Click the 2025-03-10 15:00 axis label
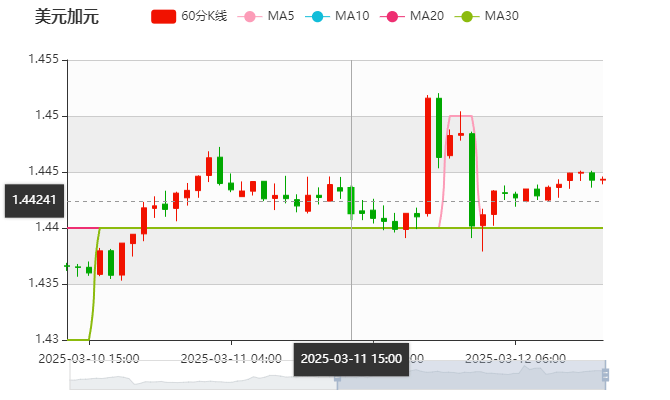 point(89,358)
